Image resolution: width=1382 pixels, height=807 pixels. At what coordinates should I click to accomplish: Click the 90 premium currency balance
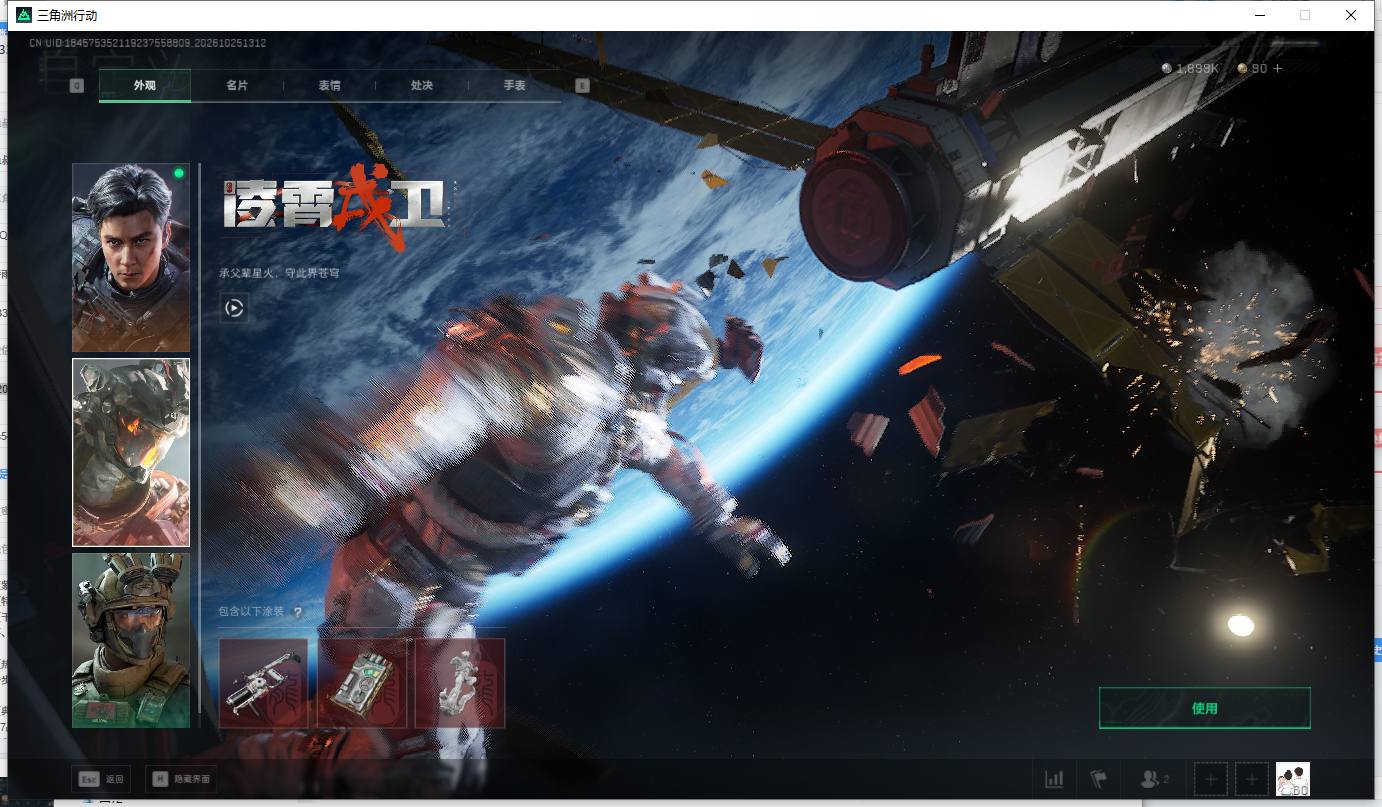pos(1252,69)
